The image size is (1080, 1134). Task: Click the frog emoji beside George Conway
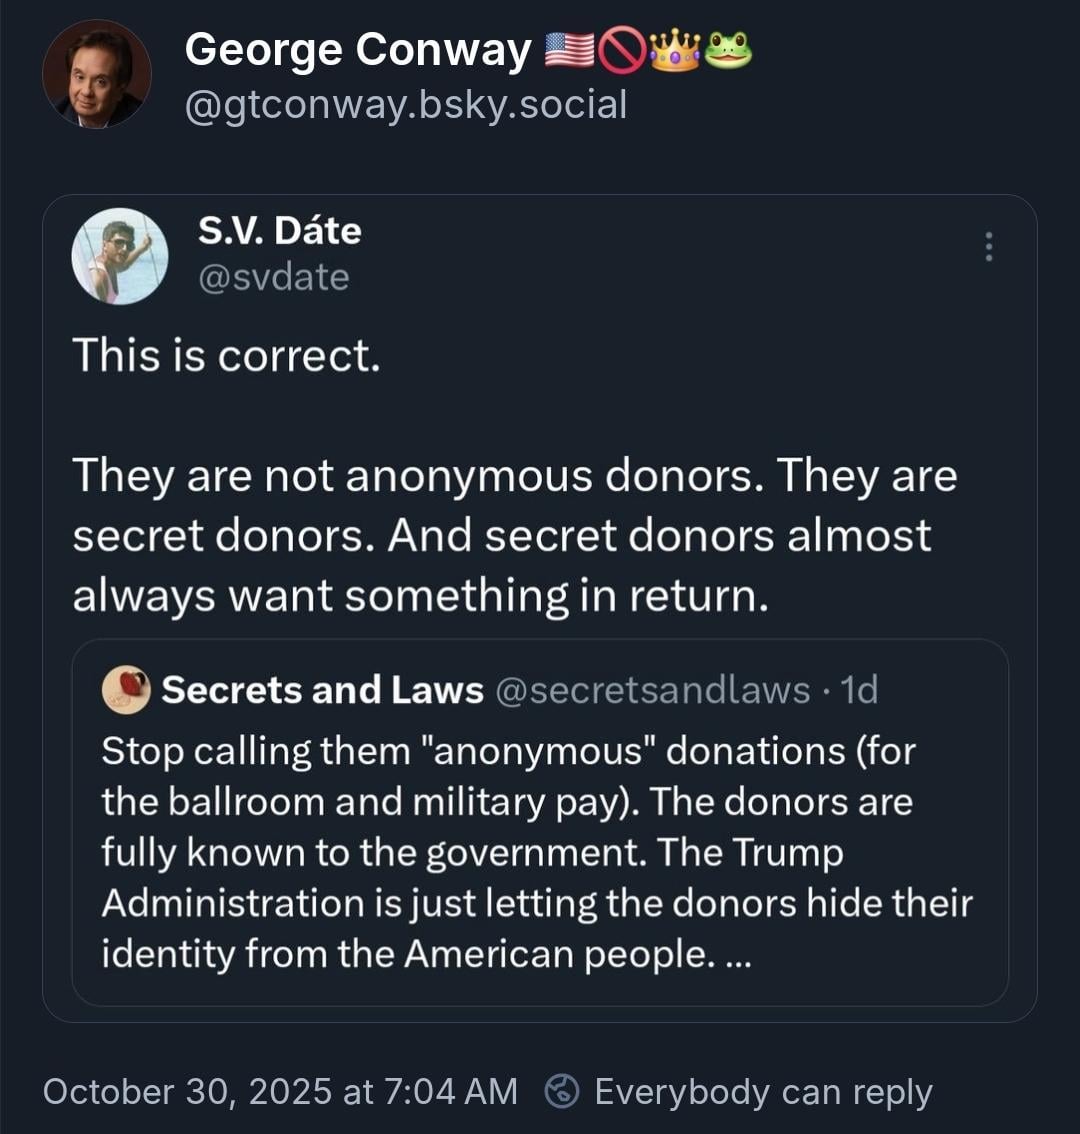point(727,51)
